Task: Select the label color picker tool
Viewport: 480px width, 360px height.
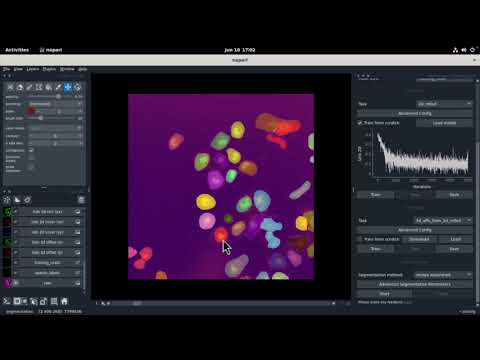Action: click(58, 87)
